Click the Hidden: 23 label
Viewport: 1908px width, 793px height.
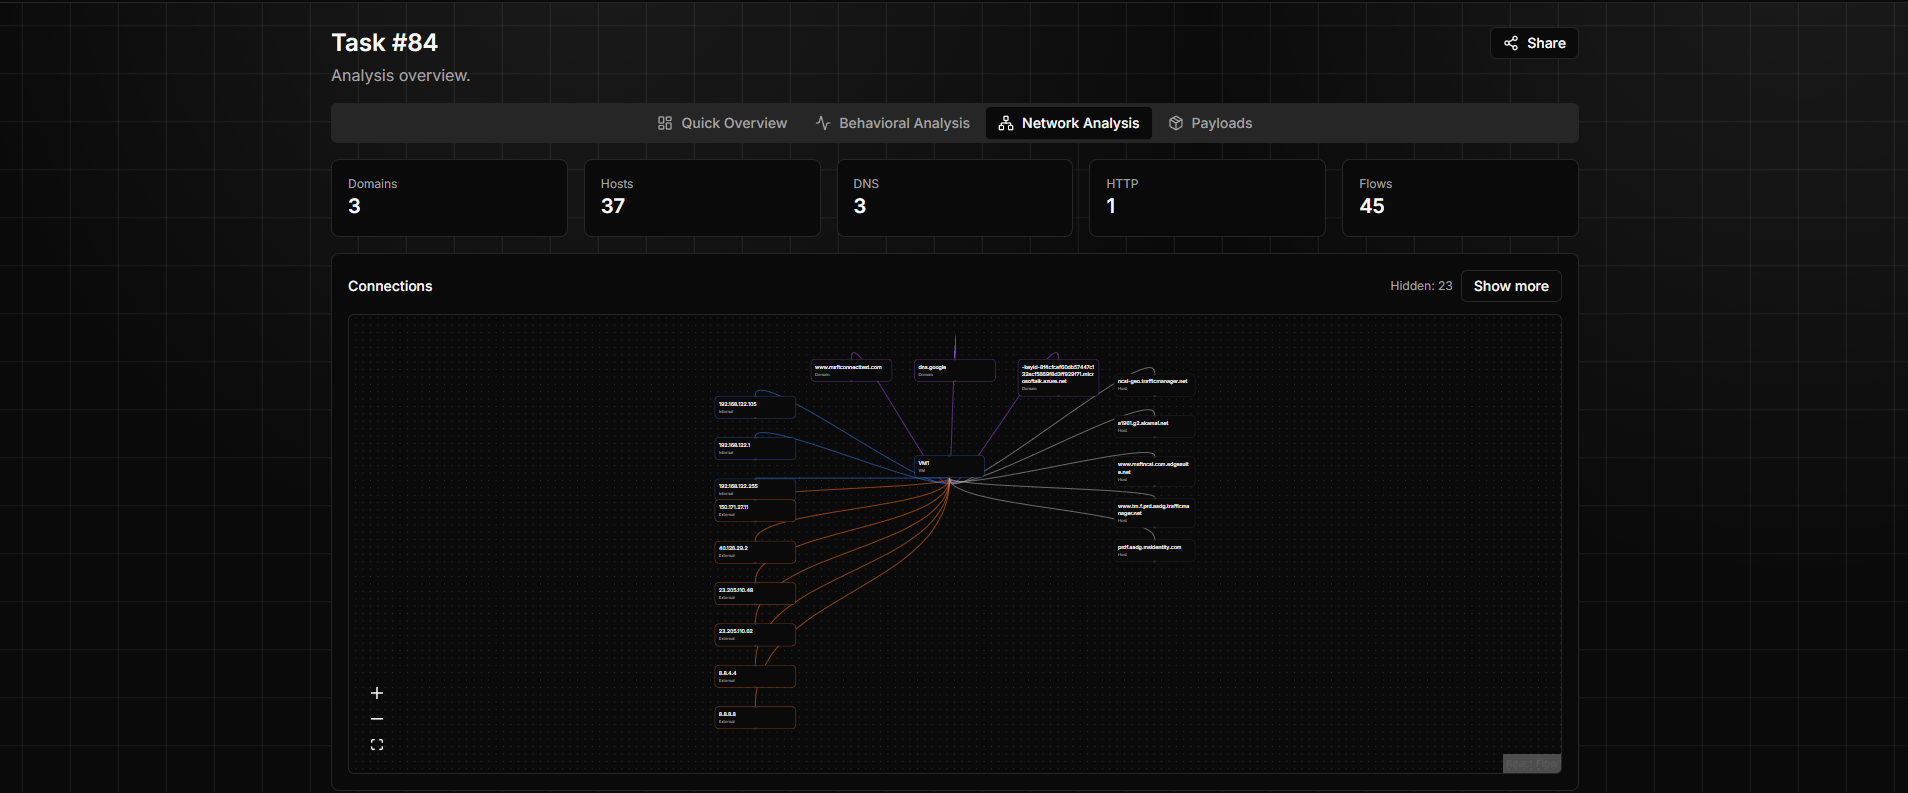tap(1421, 286)
